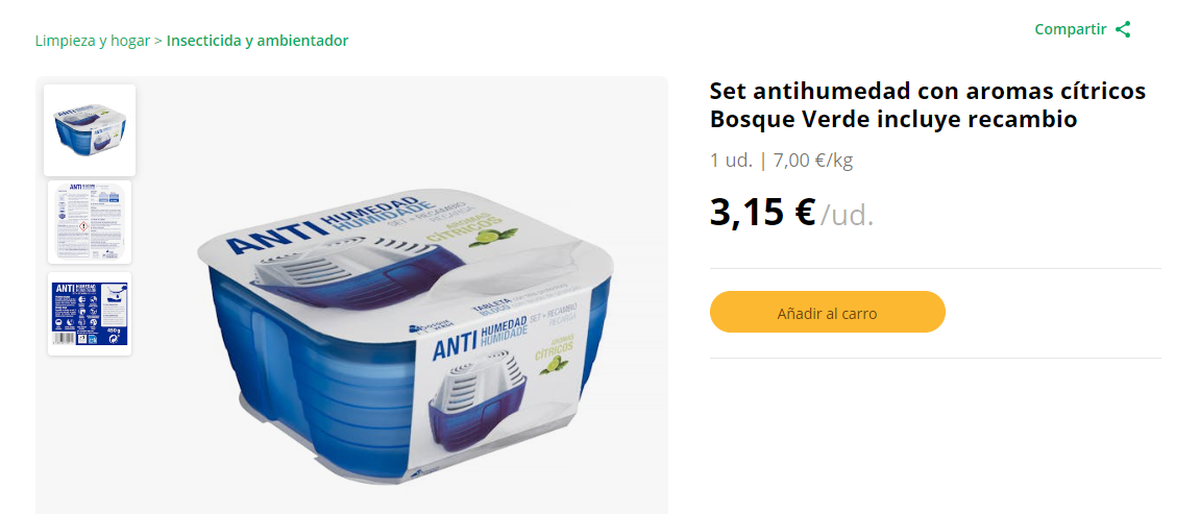The width and height of the screenshot is (1200, 514).
Task: Click the /ud. unit label beside price
Action: [847, 215]
